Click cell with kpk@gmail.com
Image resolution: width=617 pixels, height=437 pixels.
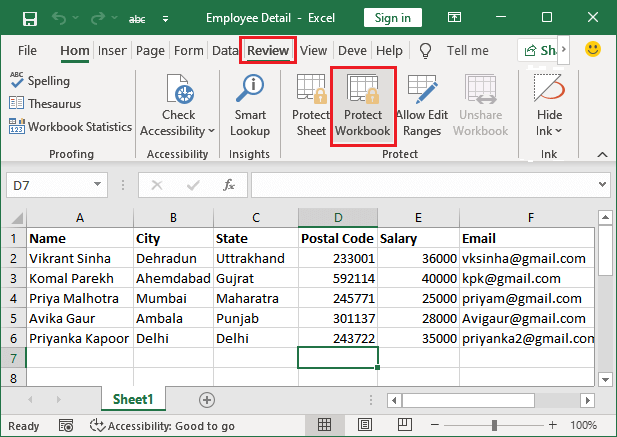click(x=526, y=278)
